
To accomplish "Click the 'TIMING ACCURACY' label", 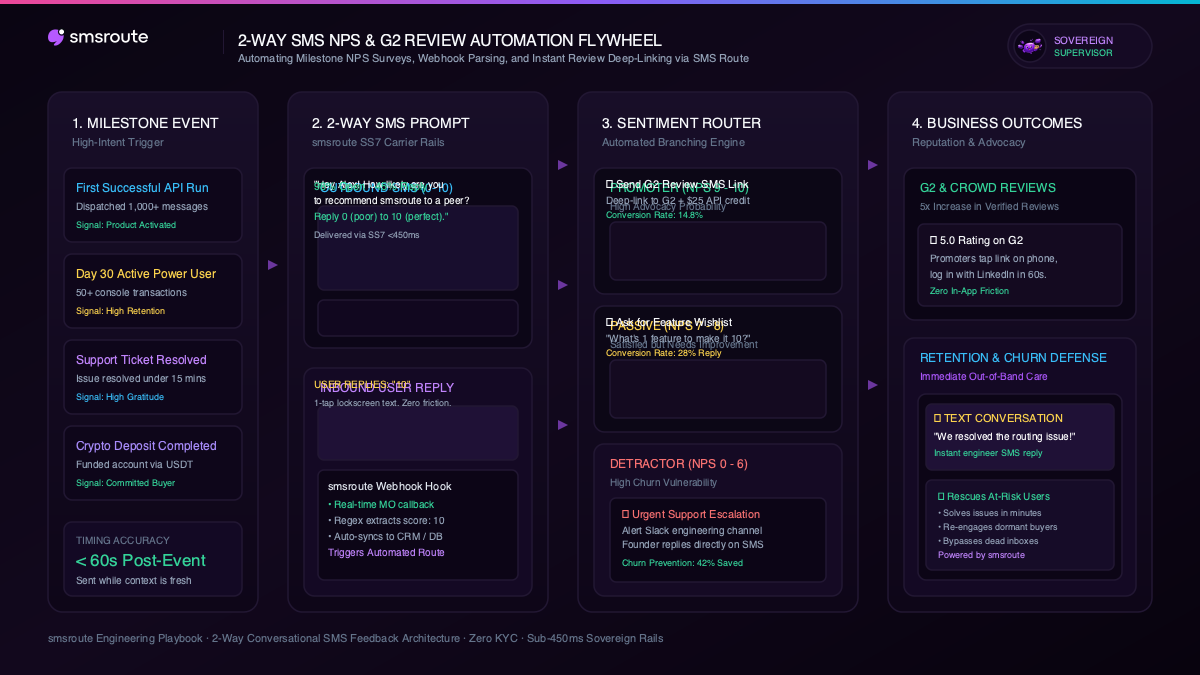I will [x=121, y=541].
